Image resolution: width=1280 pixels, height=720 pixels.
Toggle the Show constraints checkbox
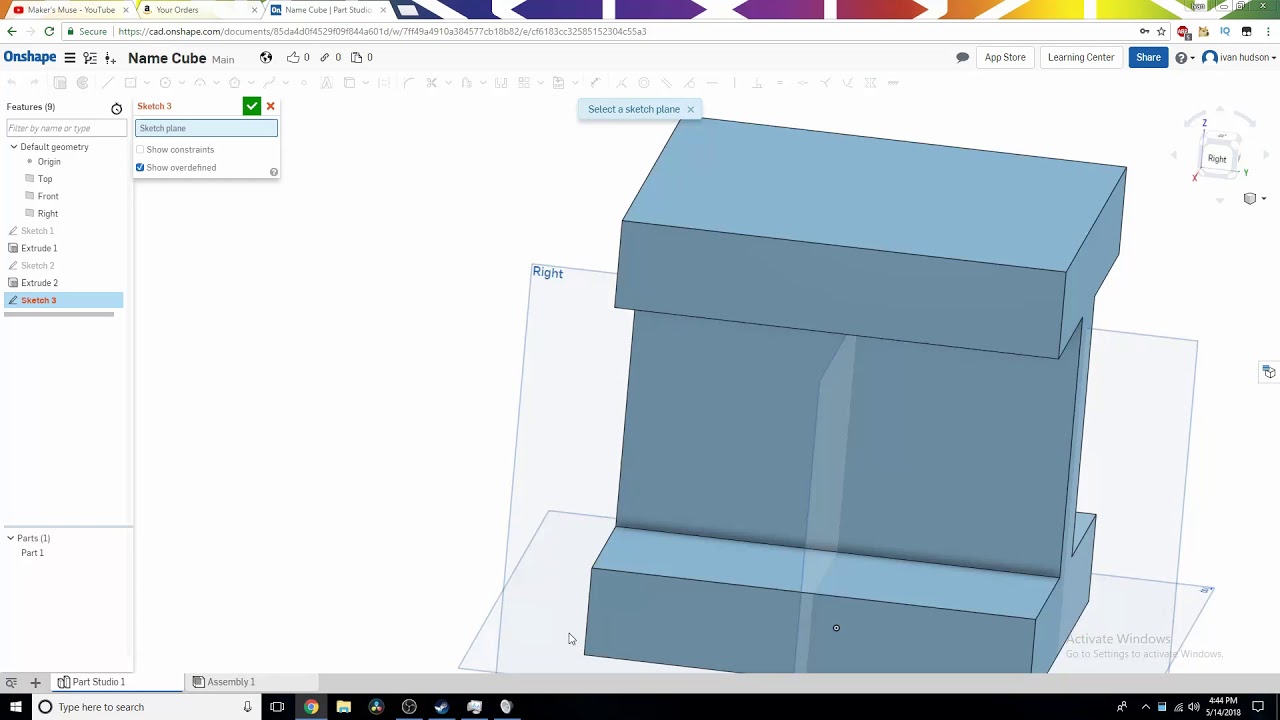(140, 150)
